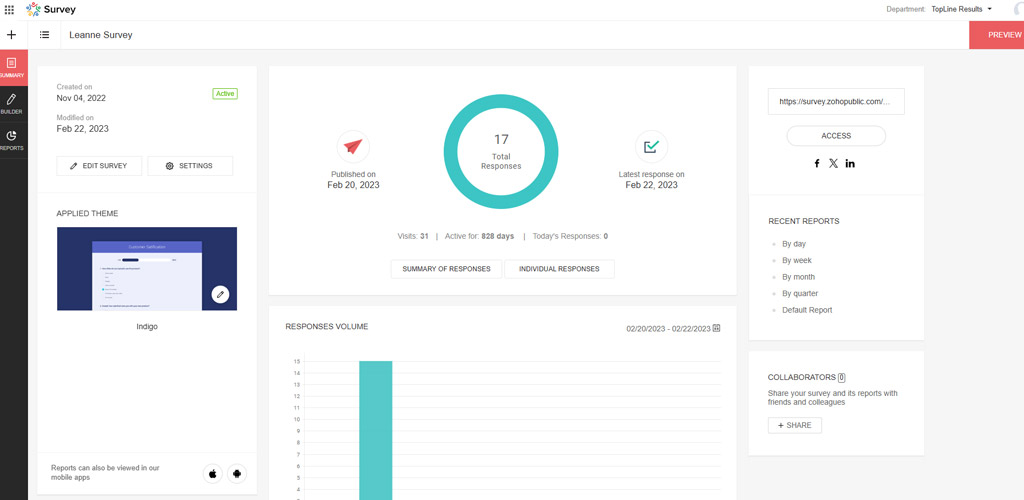1024x500 pixels.
Task: Open the responses volume date range calendar icon
Action: point(716,328)
